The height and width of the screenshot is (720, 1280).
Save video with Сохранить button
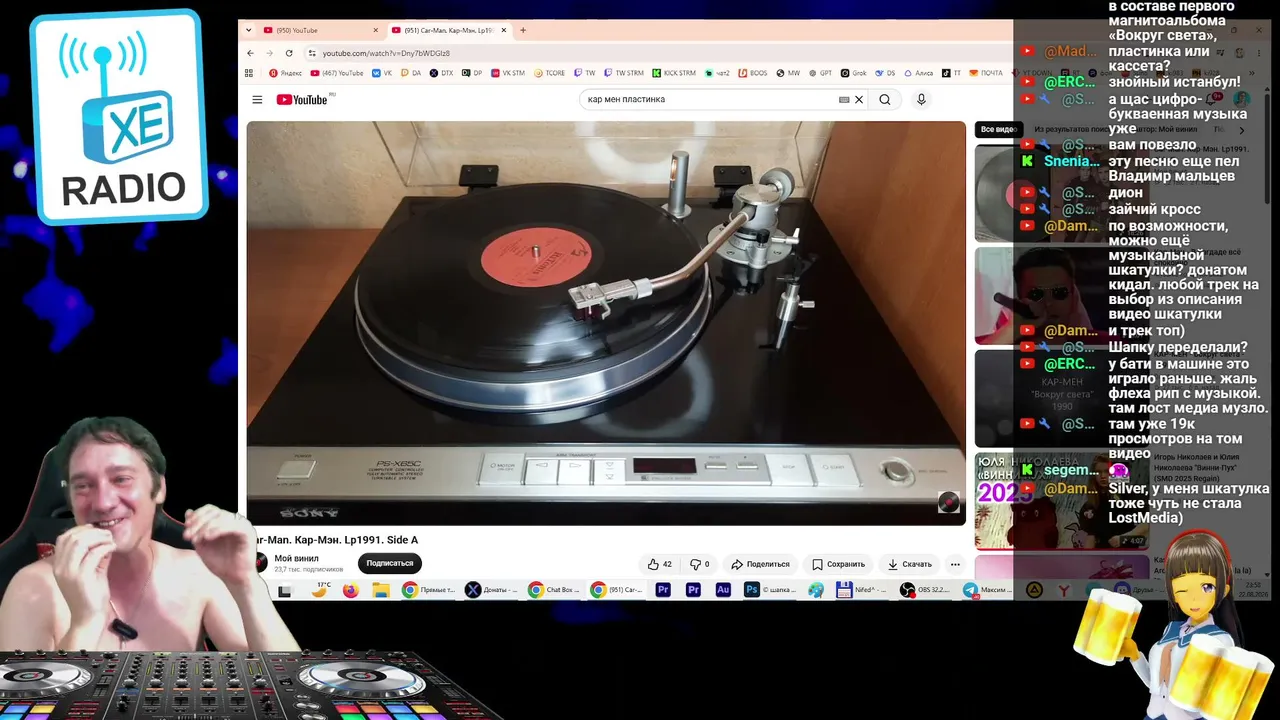coord(838,564)
